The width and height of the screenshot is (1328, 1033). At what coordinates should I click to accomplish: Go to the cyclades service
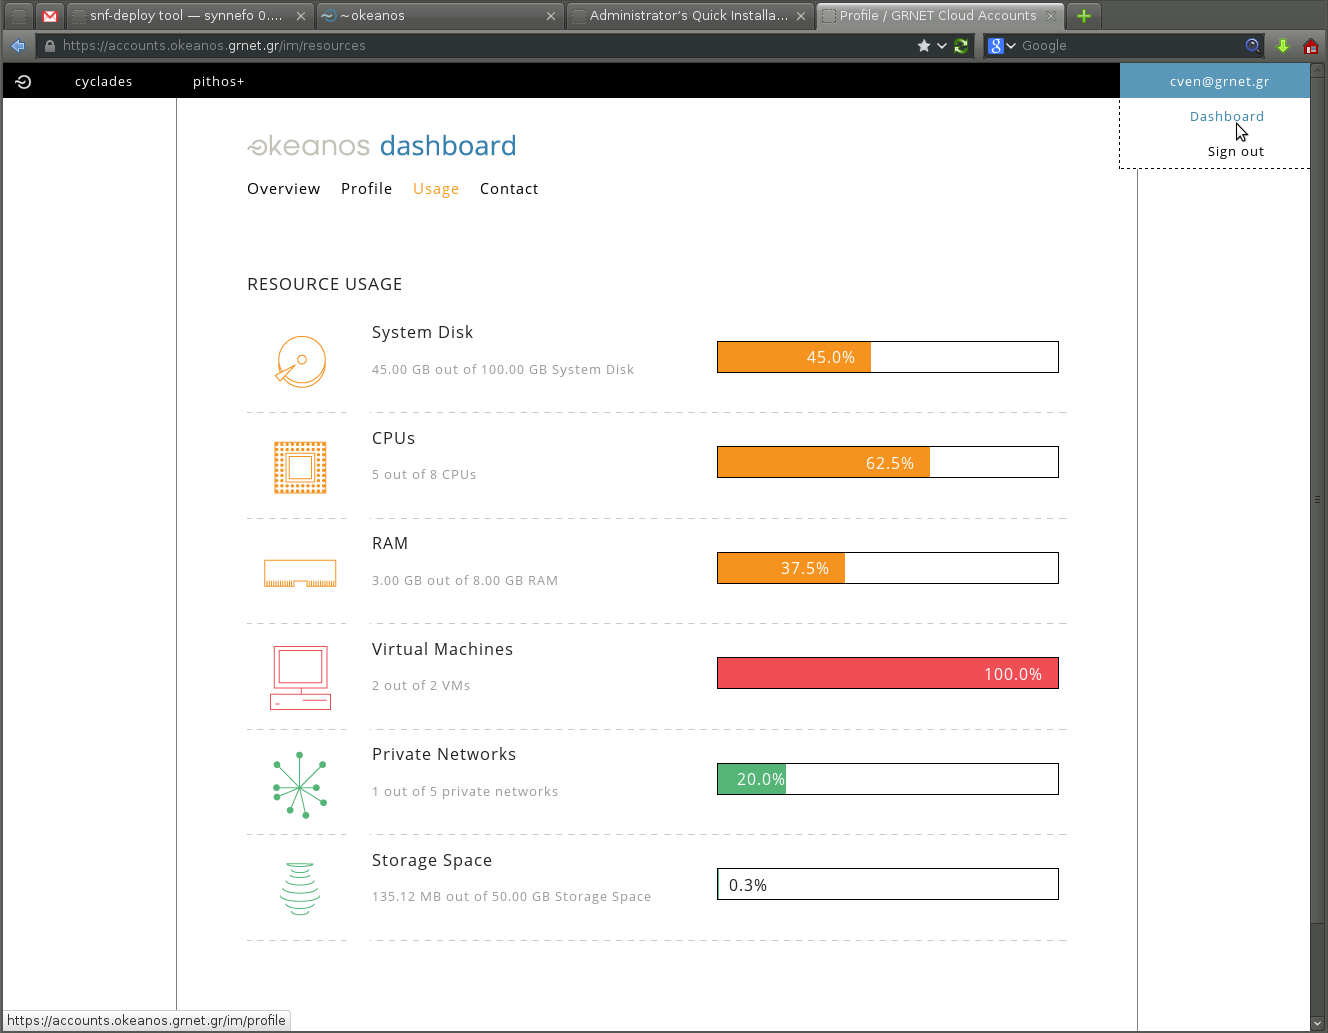(x=104, y=82)
